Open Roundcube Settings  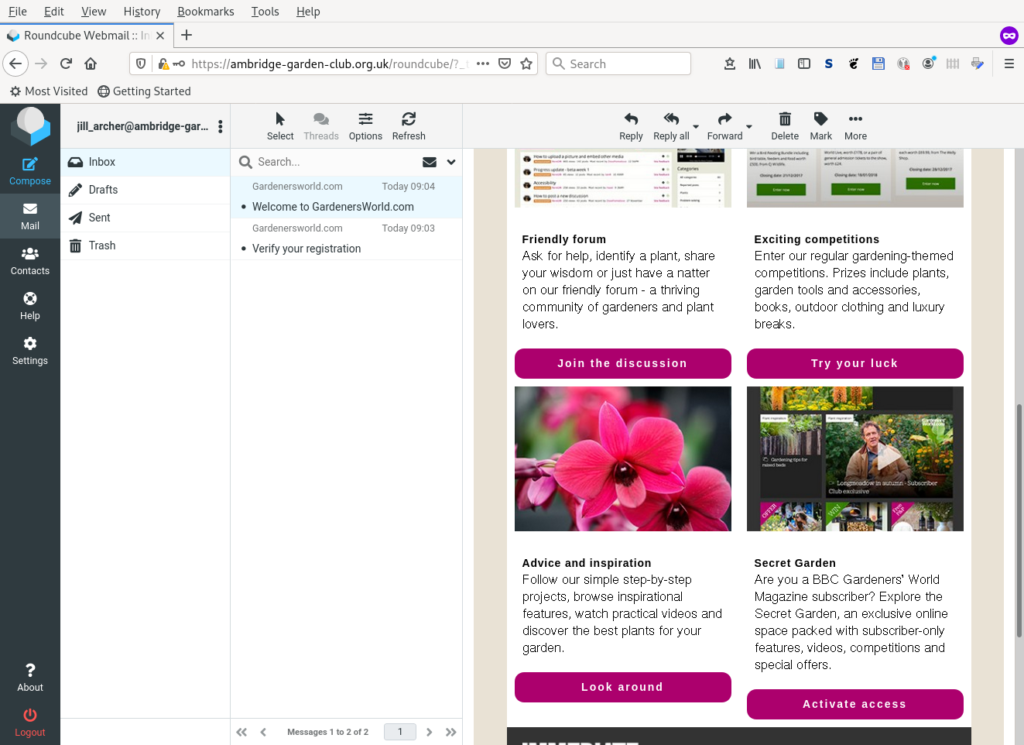point(29,351)
